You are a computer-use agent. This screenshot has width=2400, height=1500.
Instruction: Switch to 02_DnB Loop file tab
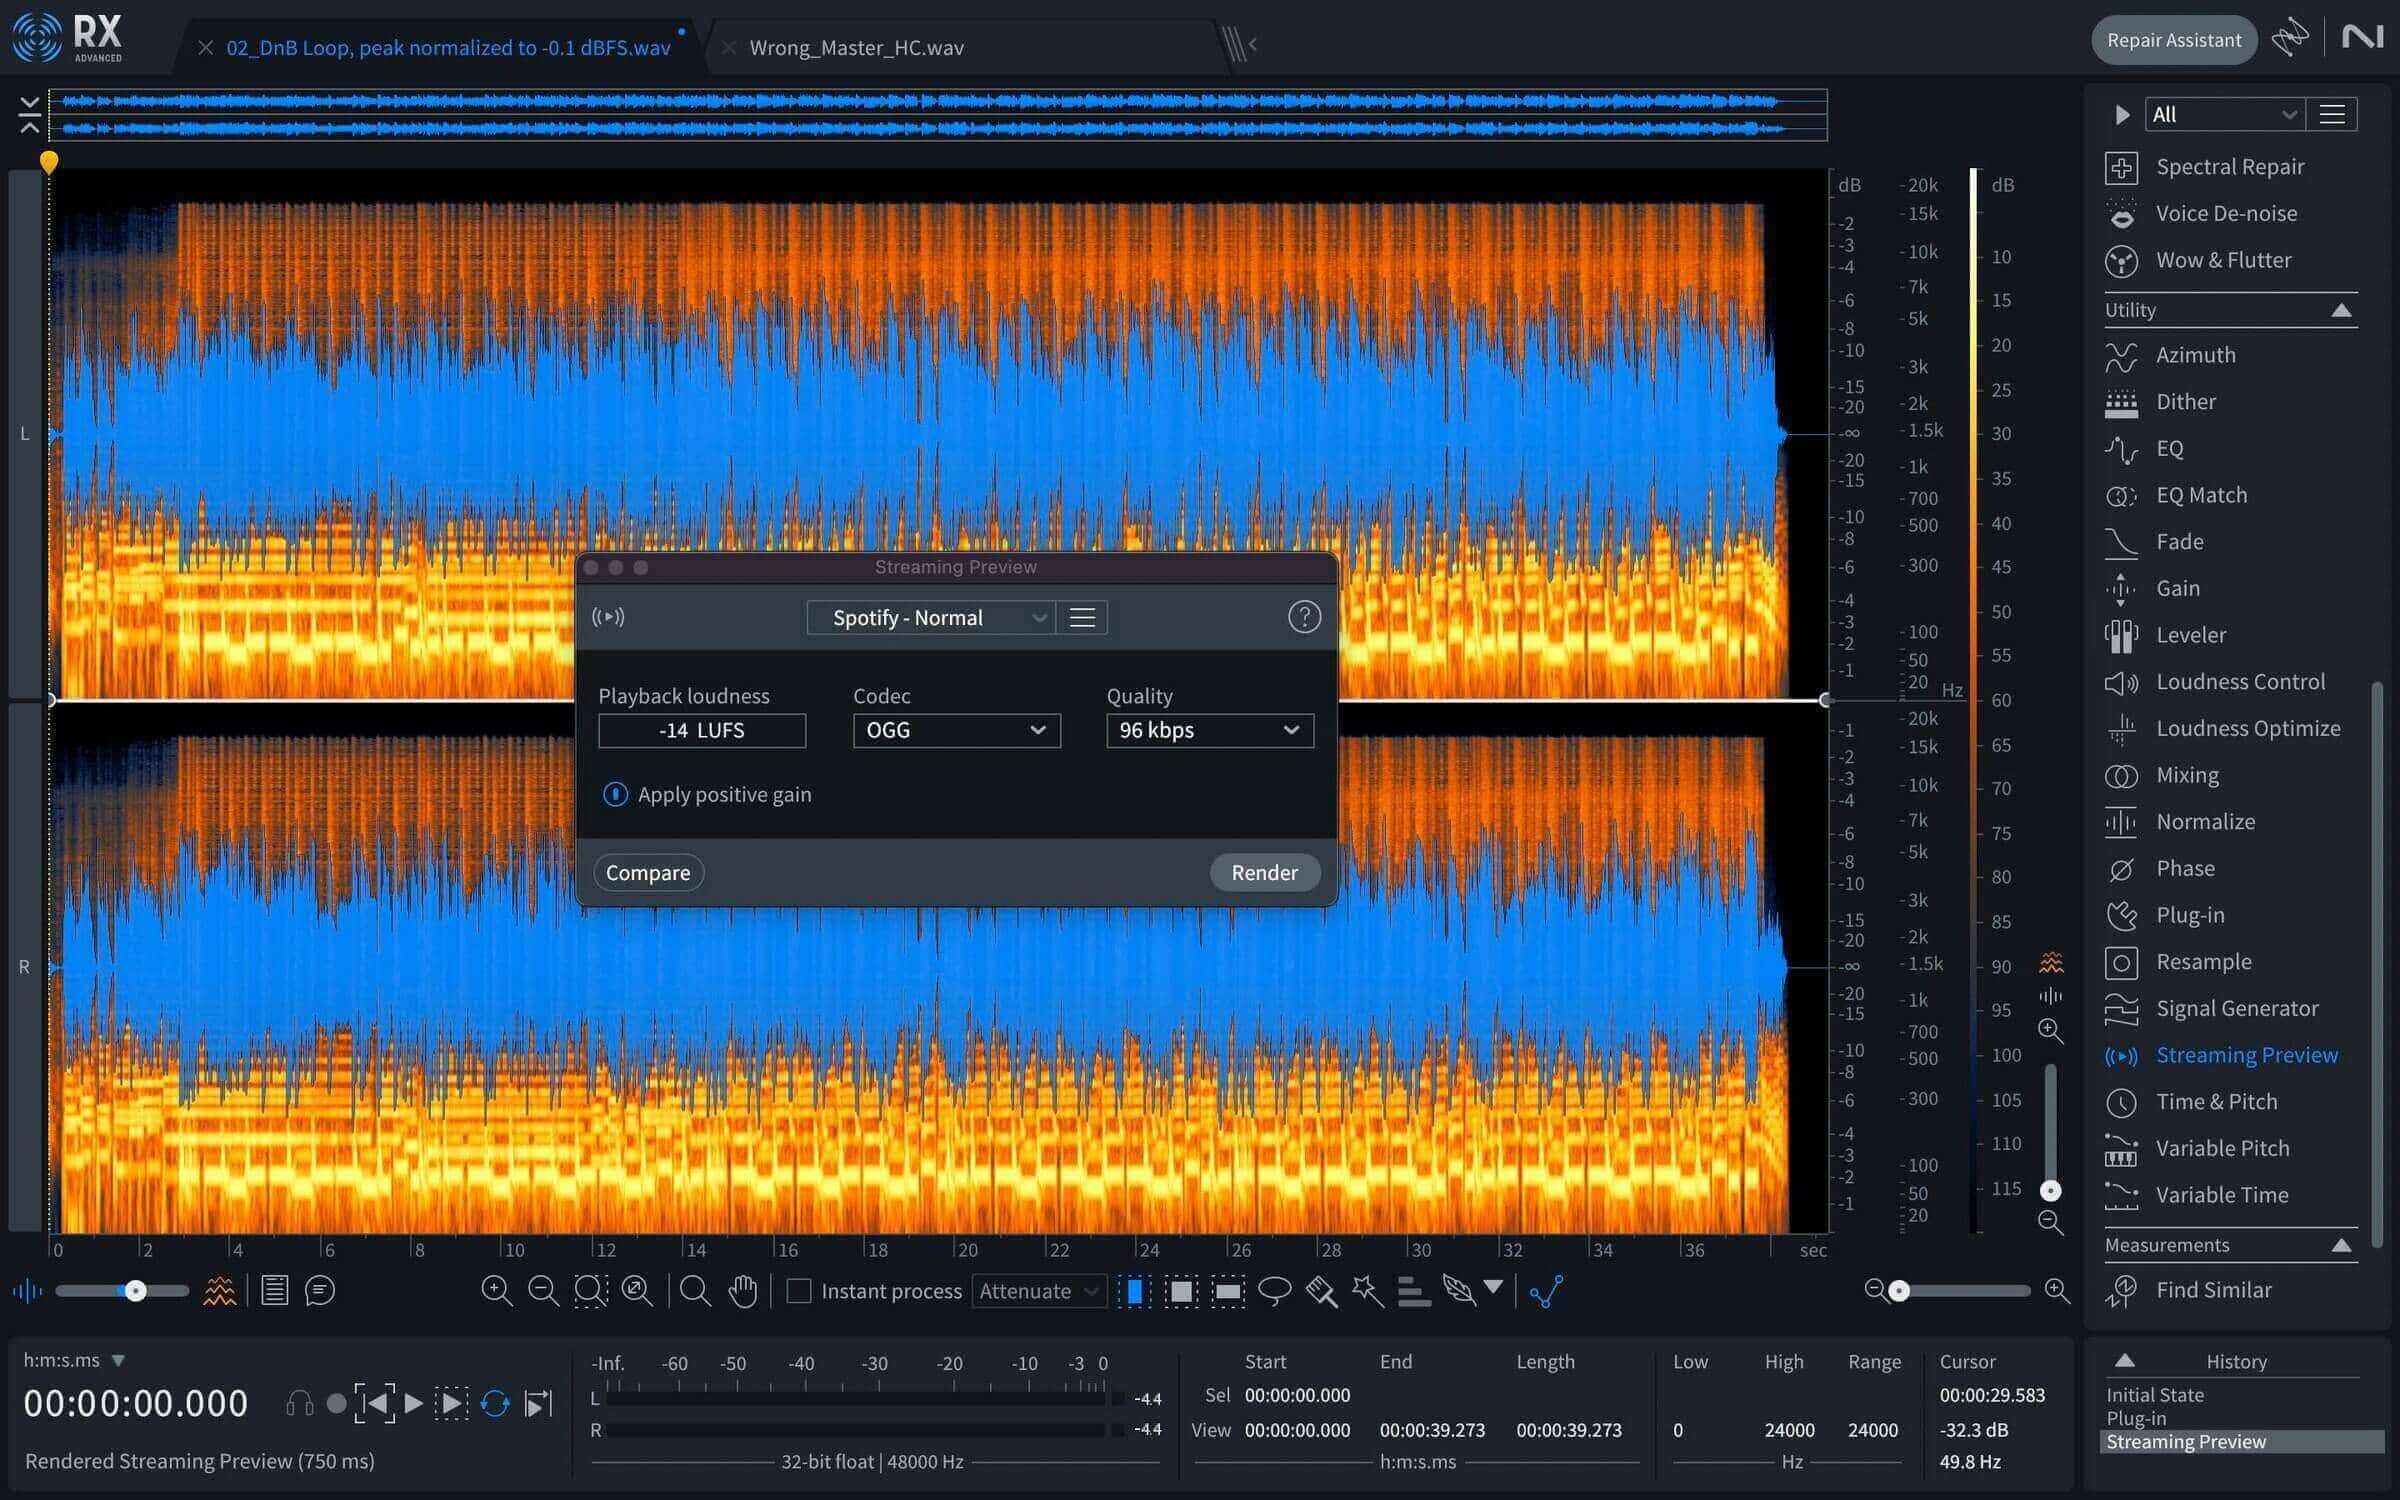pos(448,47)
